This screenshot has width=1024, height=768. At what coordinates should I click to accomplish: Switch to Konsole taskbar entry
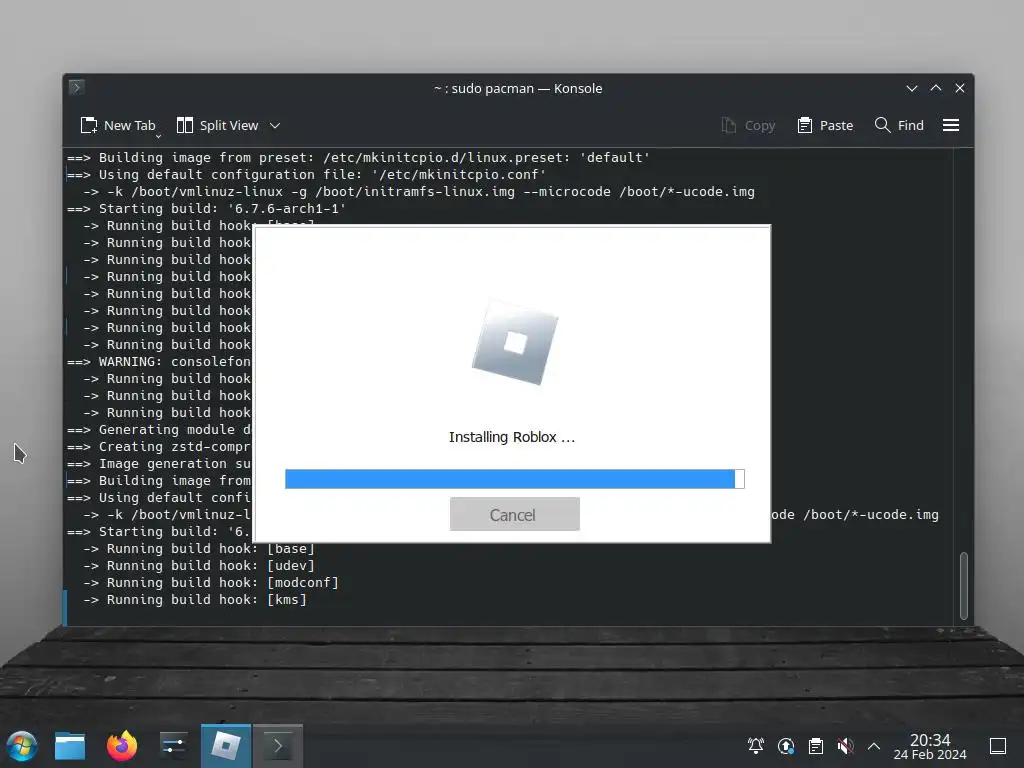tap(278, 746)
